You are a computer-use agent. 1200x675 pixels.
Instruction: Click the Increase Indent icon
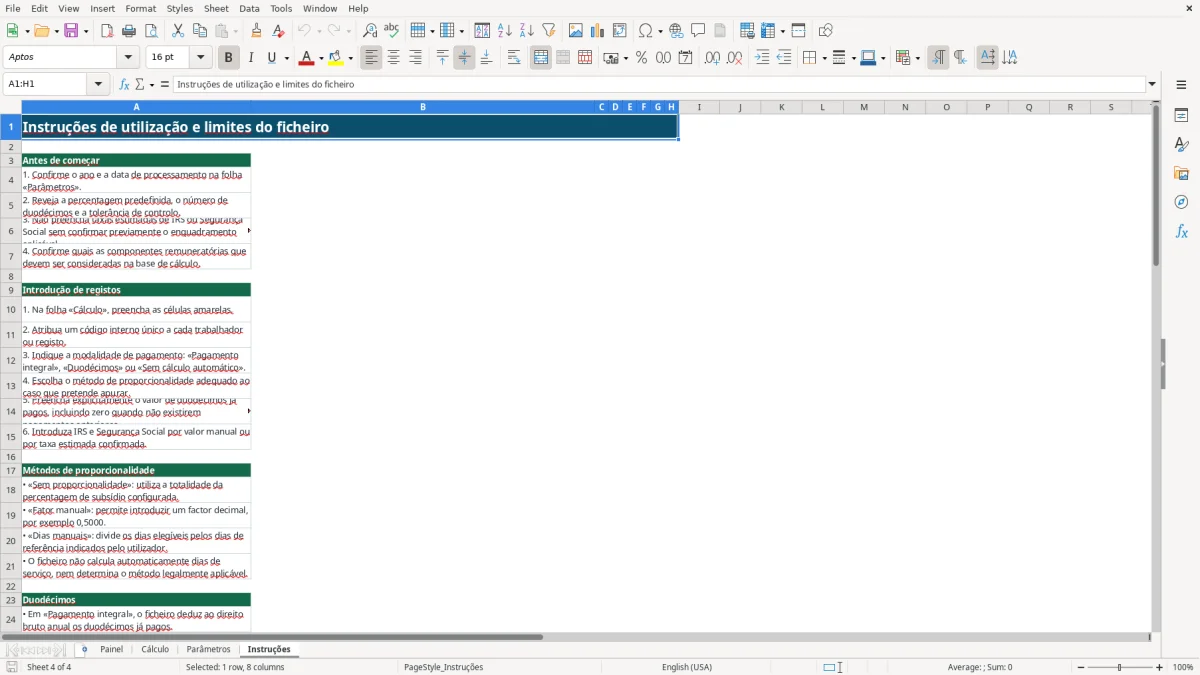pos(762,58)
